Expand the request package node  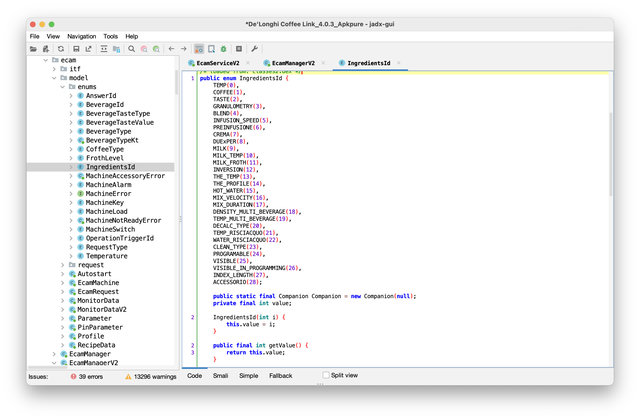coord(62,264)
